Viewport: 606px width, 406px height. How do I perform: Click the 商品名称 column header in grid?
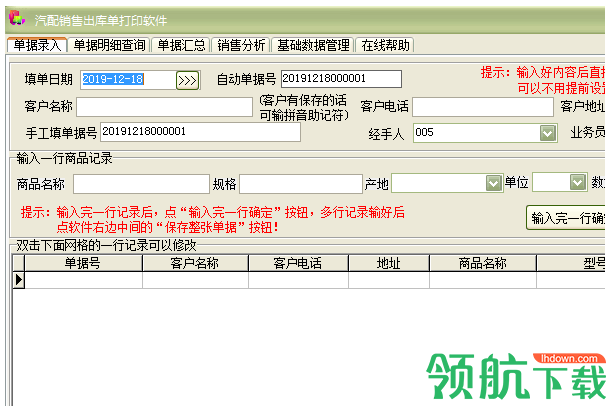pyautogui.click(x=483, y=263)
